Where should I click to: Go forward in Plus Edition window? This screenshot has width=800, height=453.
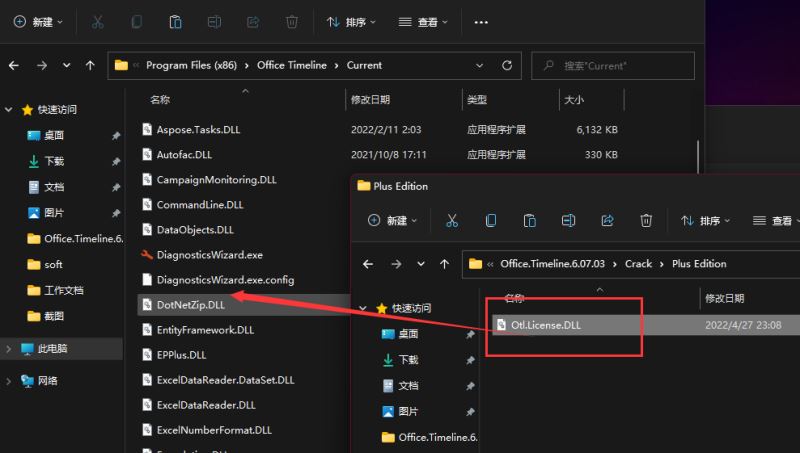pyautogui.click(x=396, y=264)
